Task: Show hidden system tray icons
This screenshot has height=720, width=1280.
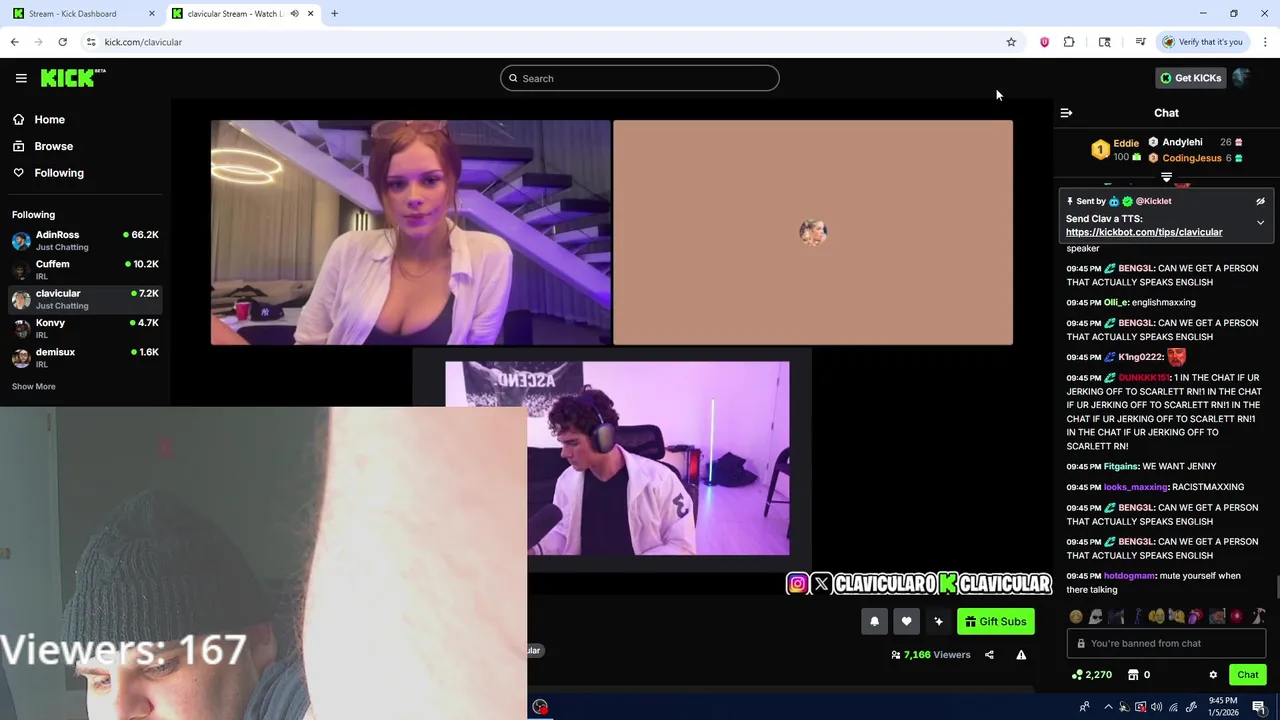Action: coord(1107,707)
